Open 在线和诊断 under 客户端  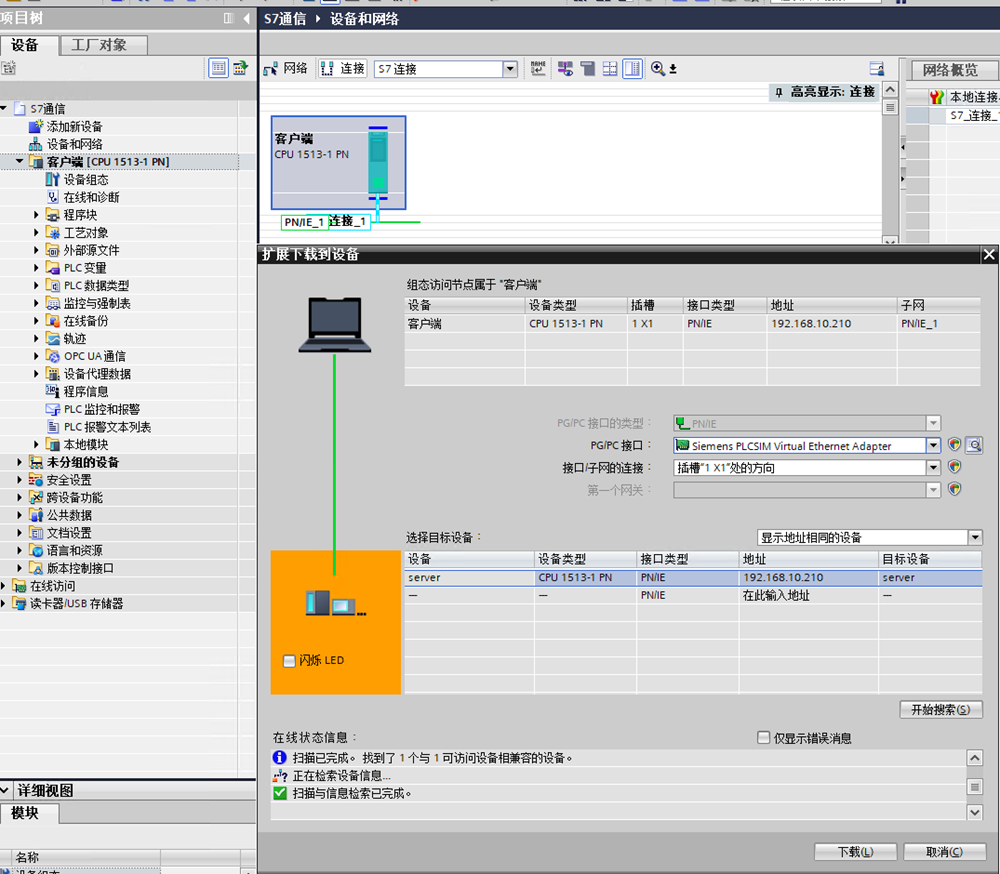90,198
